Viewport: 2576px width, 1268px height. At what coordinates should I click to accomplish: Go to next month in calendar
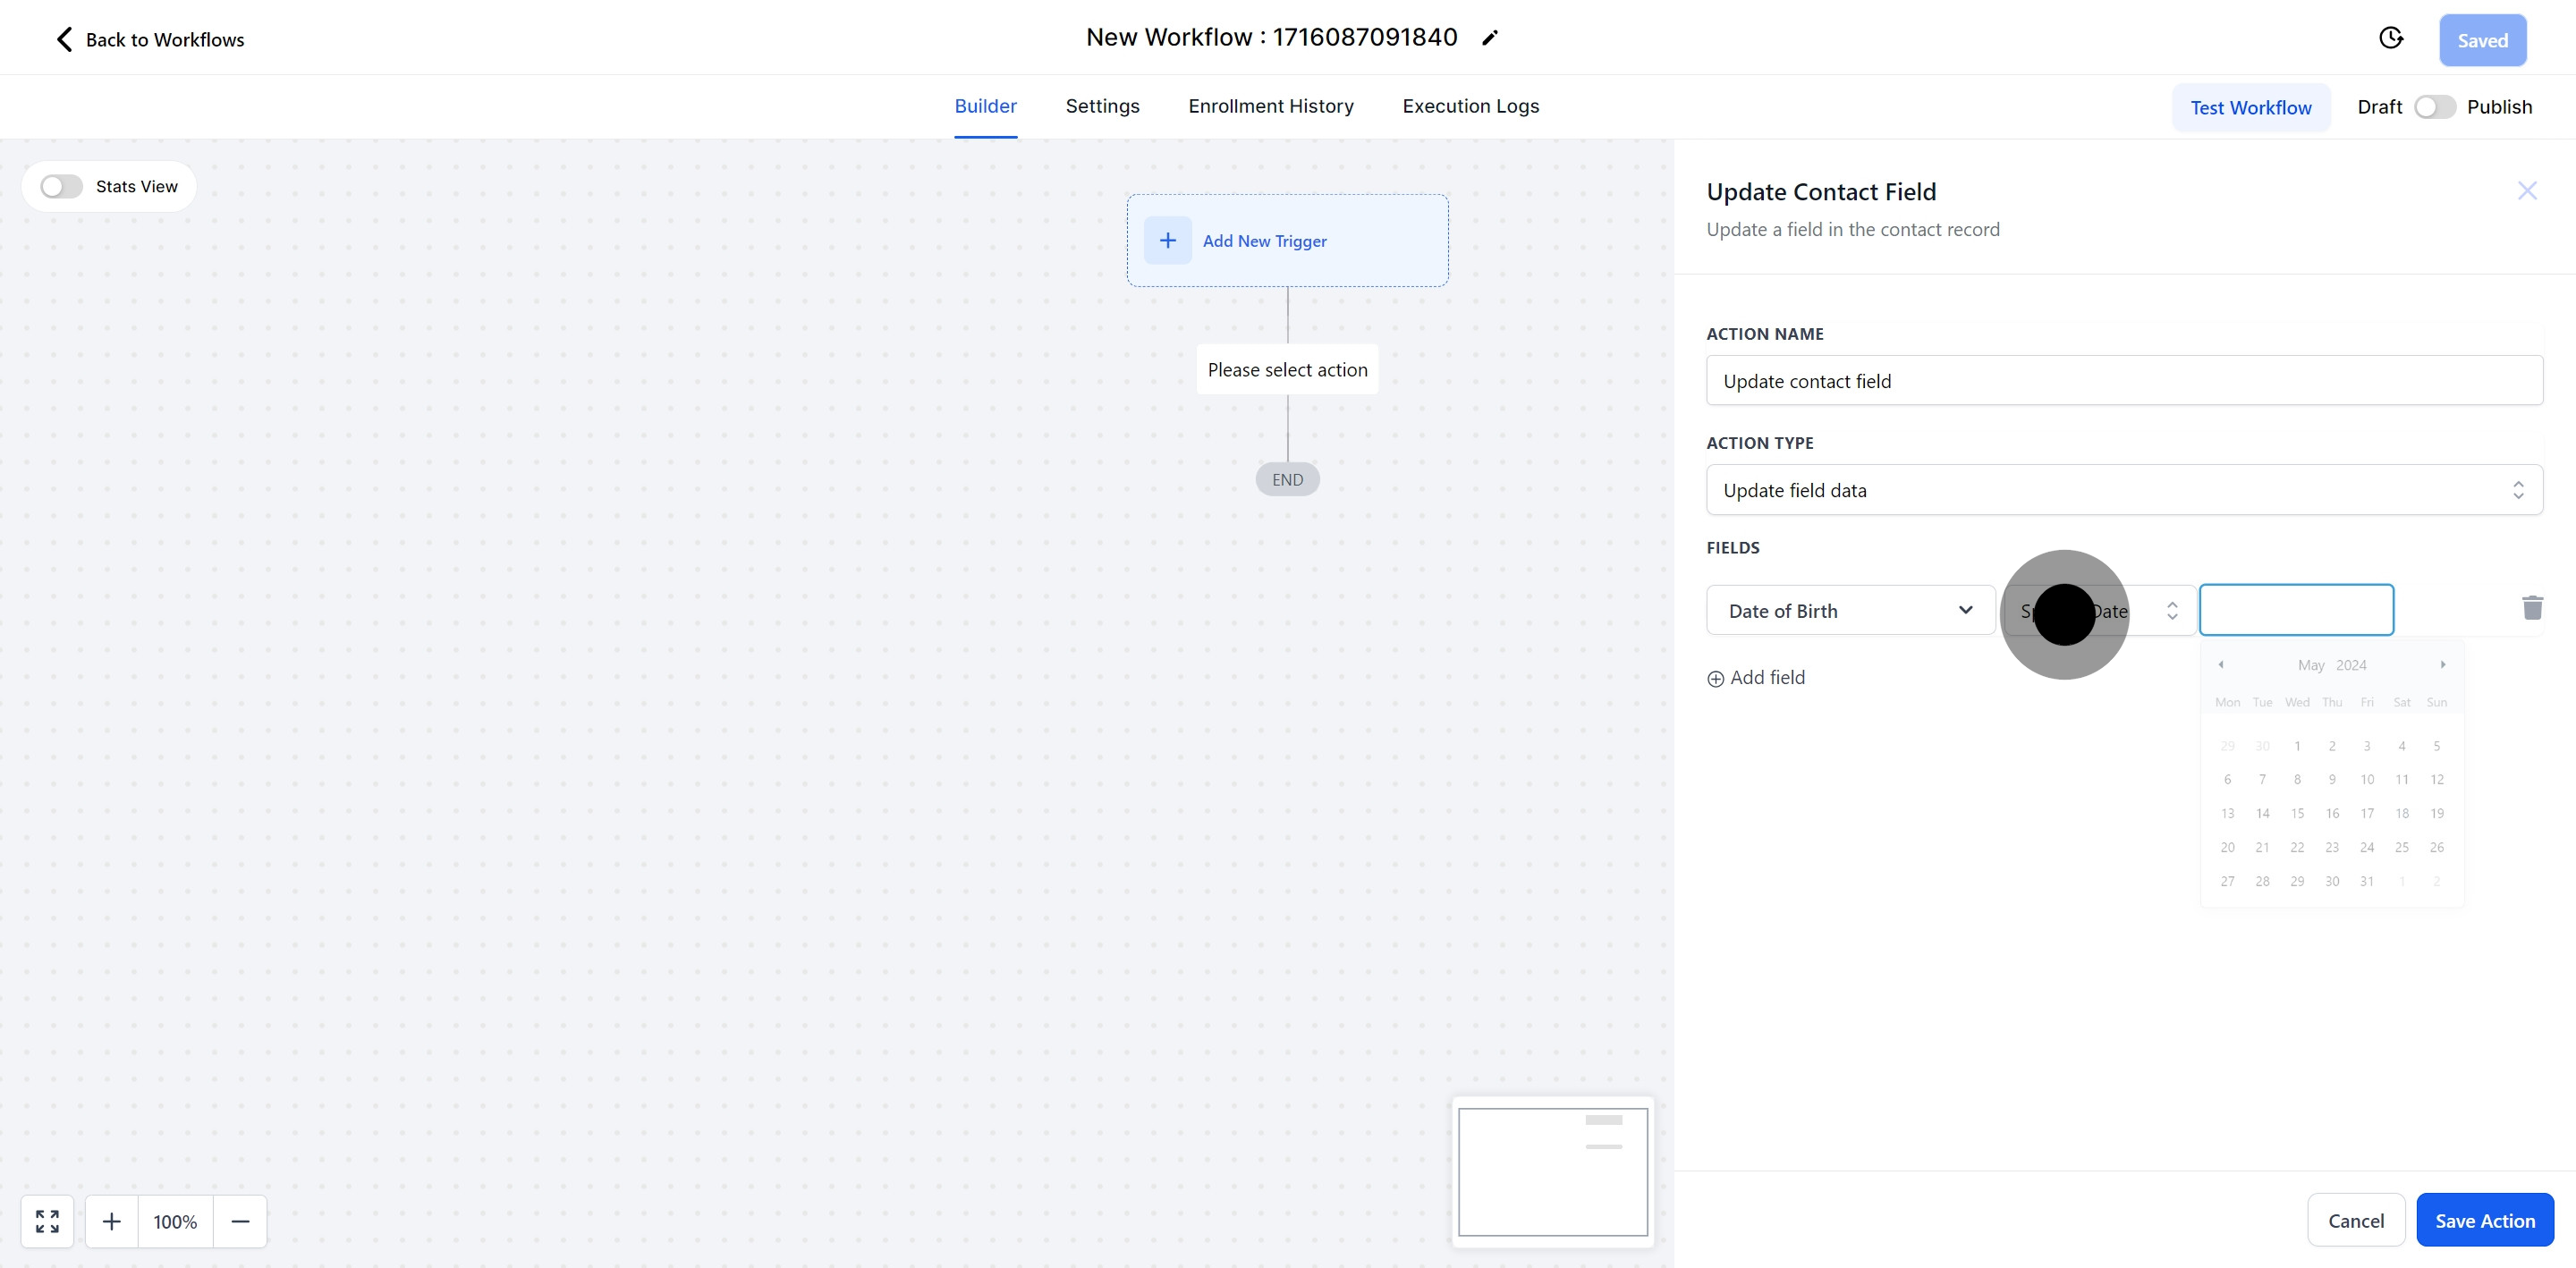tap(2443, 665)
